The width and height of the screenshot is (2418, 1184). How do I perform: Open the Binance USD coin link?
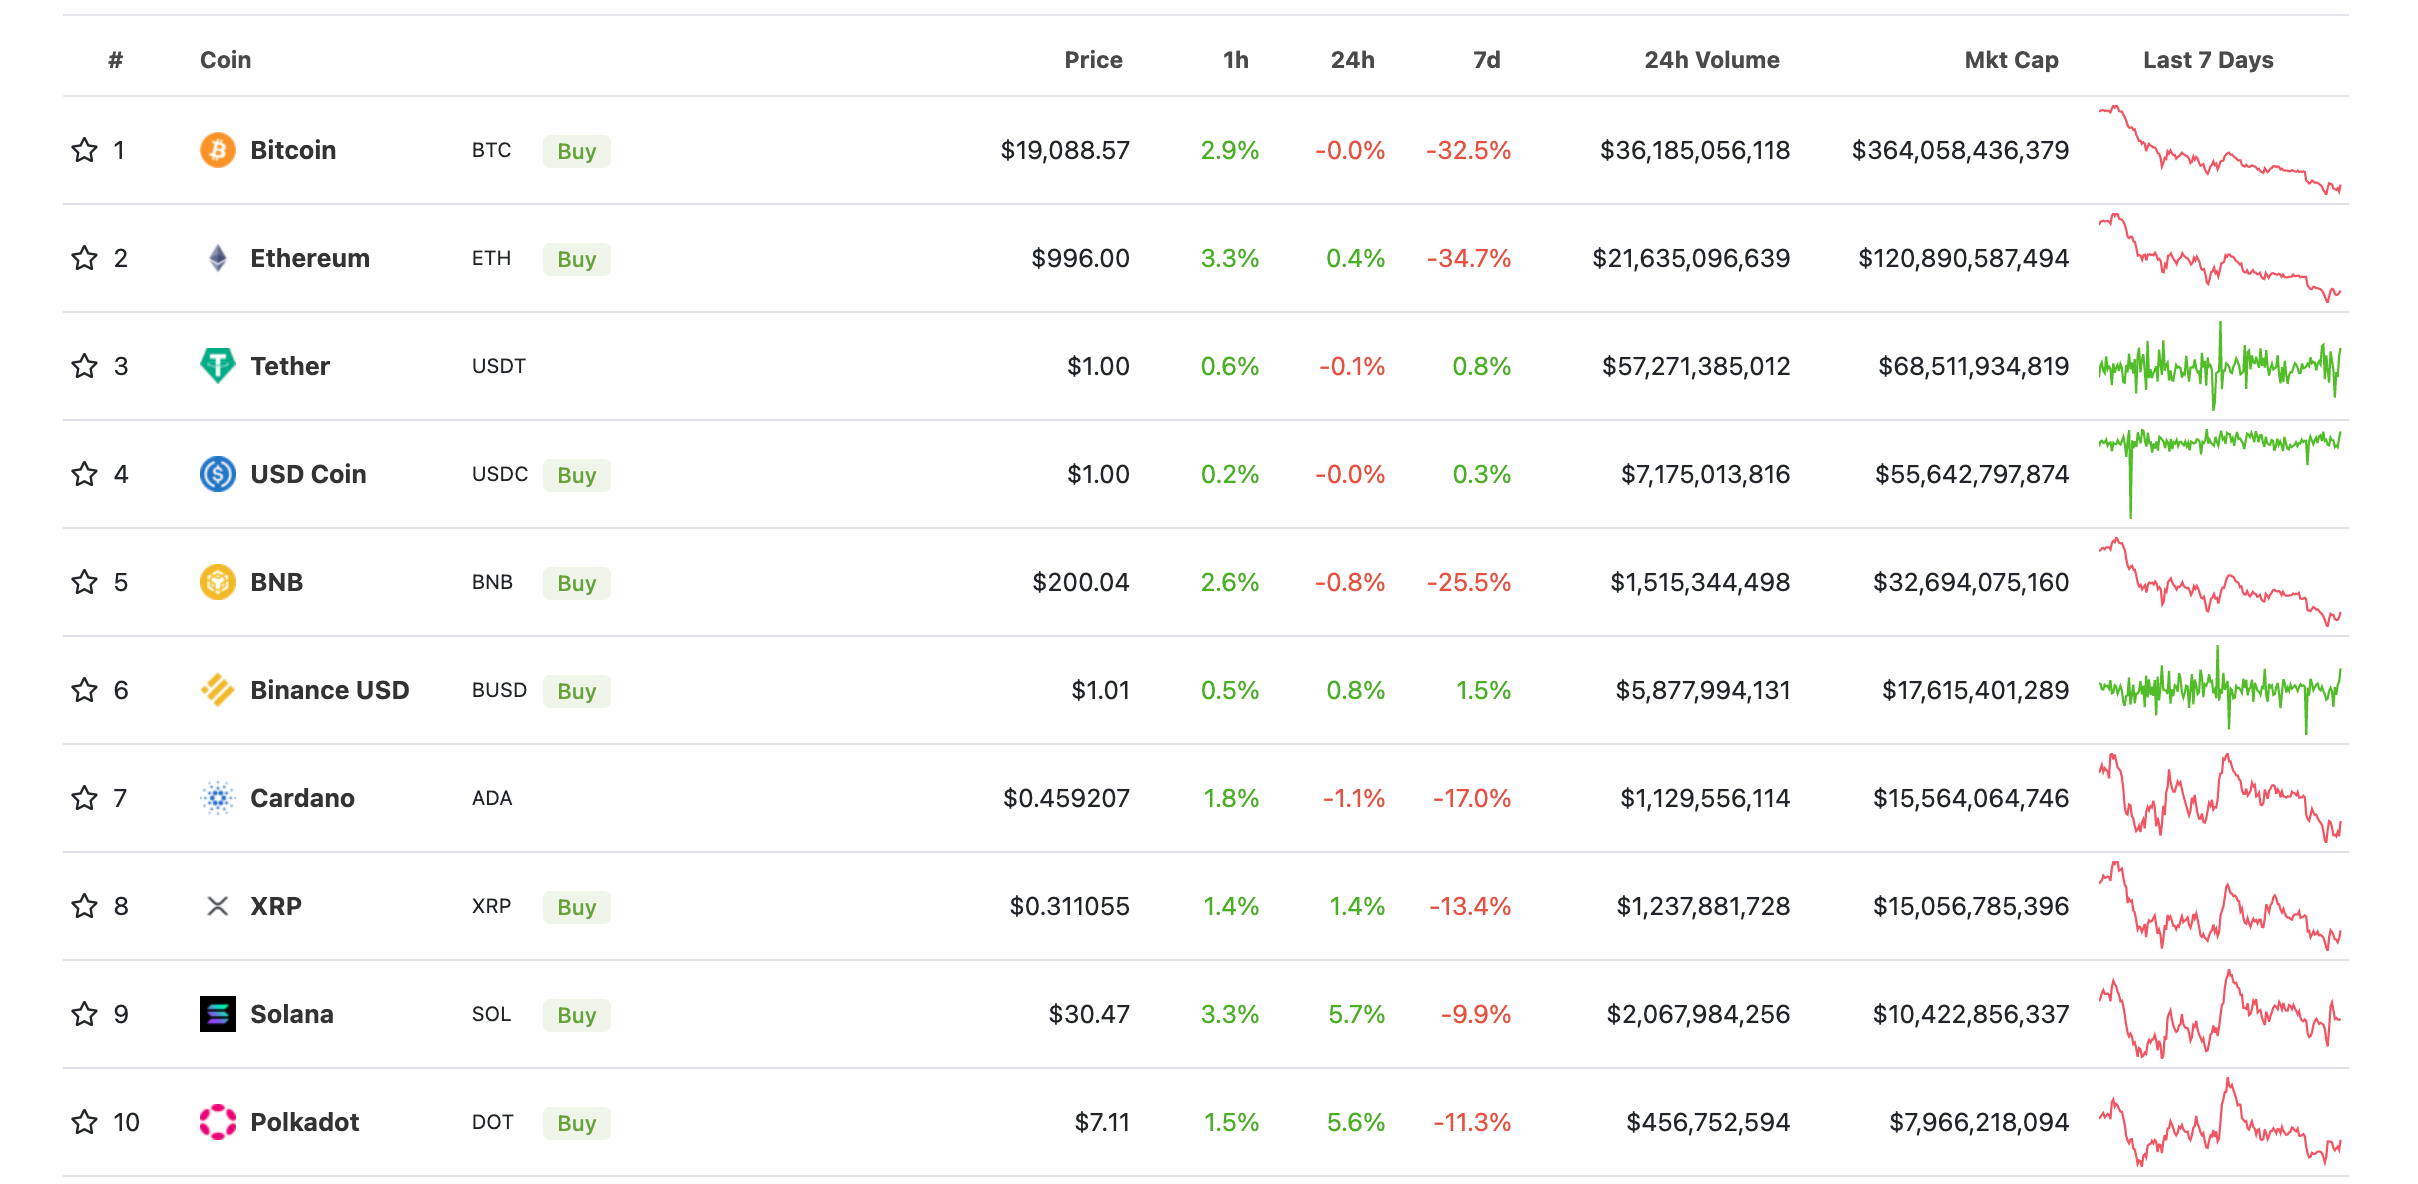point(329,690)
